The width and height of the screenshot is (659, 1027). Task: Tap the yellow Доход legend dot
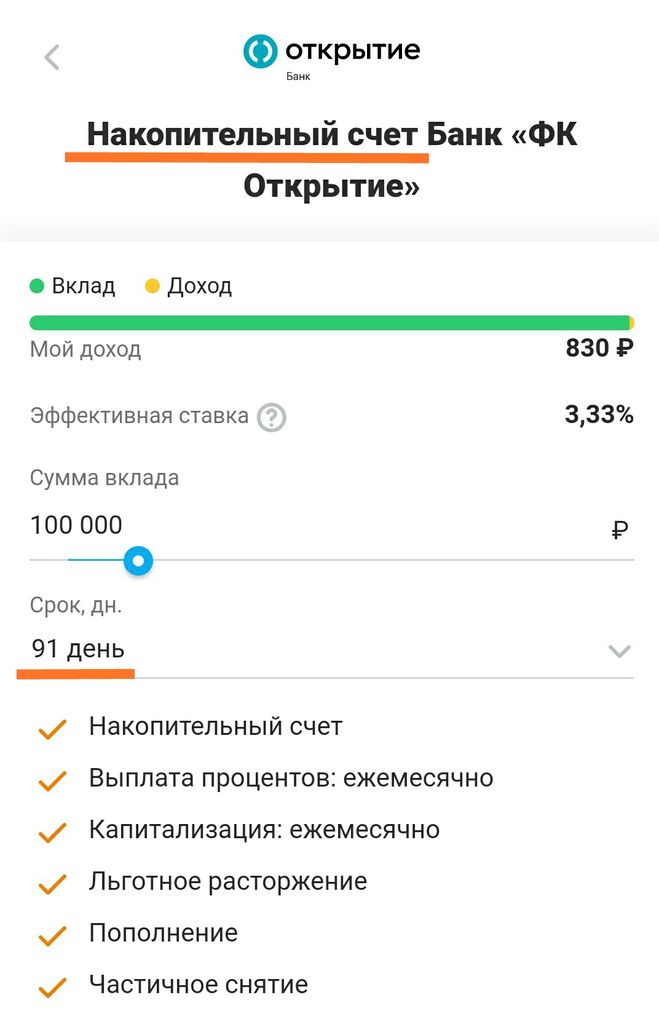point(152,287)
